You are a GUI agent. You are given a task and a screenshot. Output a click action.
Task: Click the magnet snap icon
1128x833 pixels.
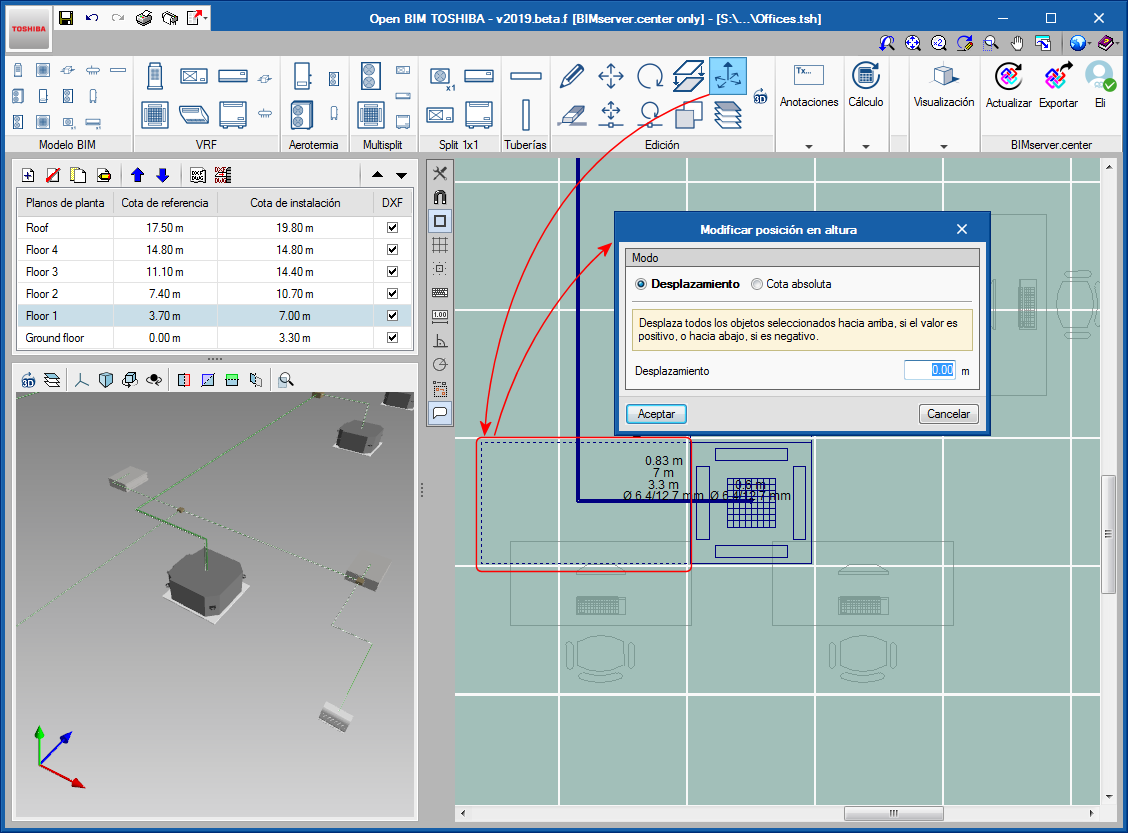coord(440,197)
